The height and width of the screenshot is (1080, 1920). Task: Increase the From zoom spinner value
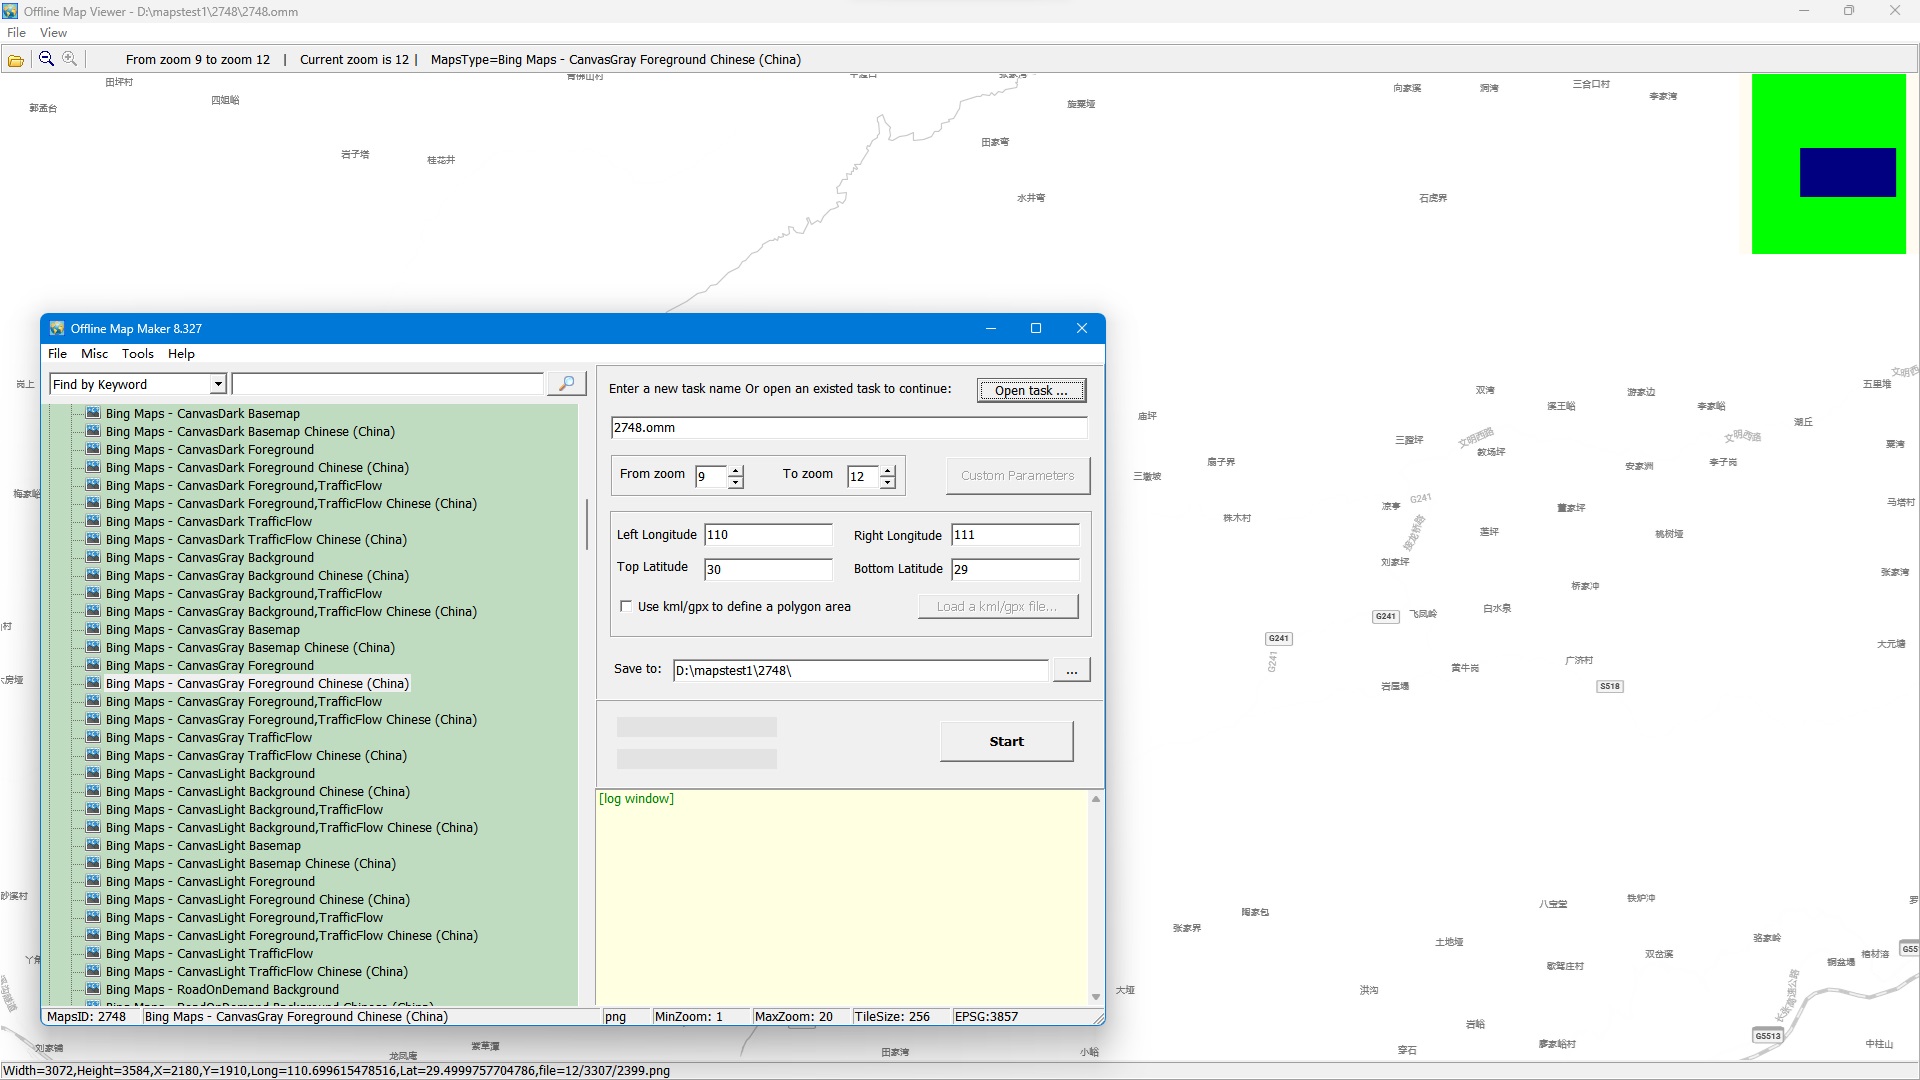tap(736, 470)
